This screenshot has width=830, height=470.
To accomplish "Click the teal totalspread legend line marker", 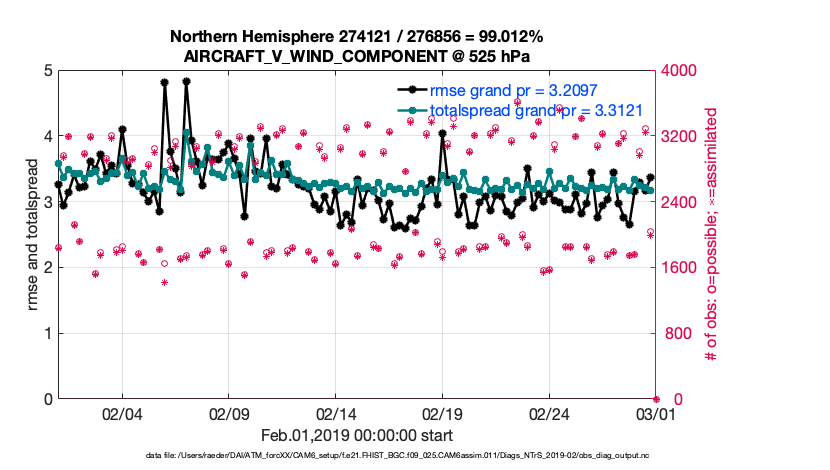I will click(409, 110).
